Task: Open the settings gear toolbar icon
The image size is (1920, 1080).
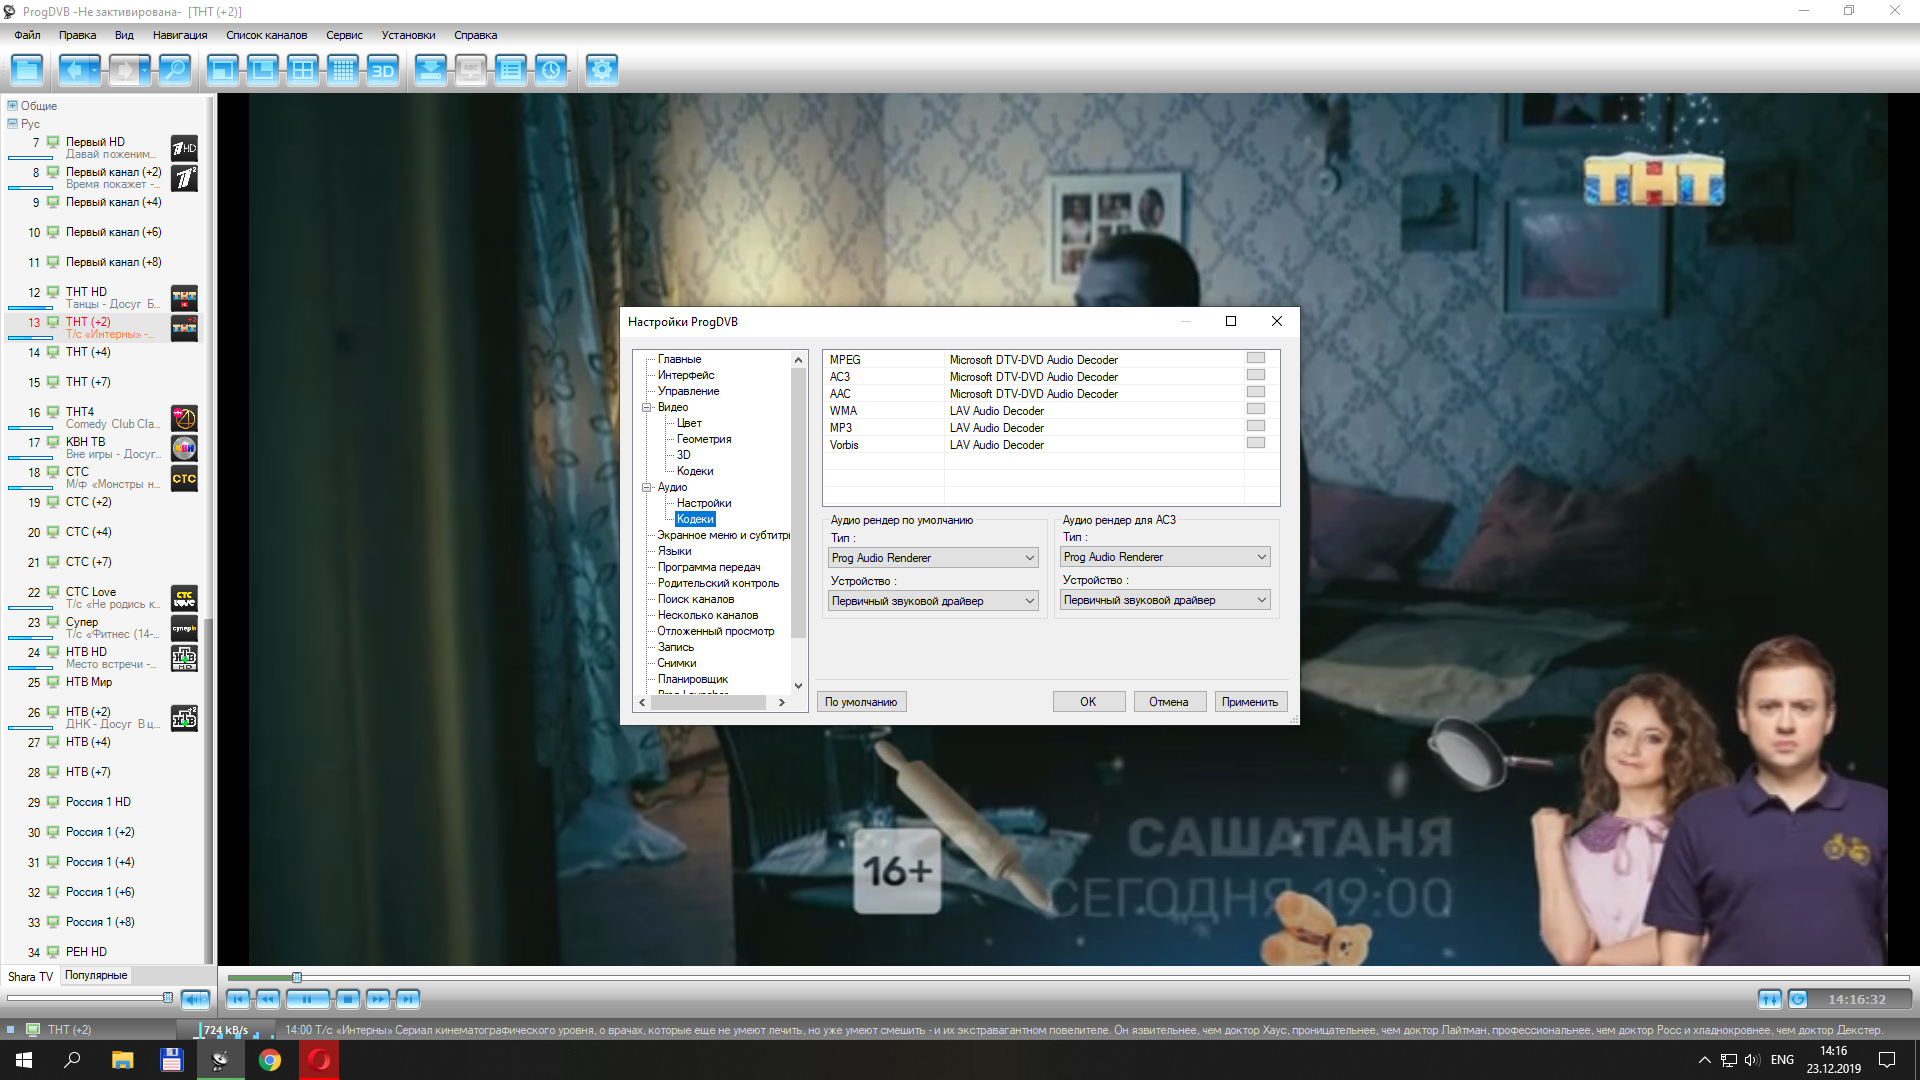Action: coord(601,70)
